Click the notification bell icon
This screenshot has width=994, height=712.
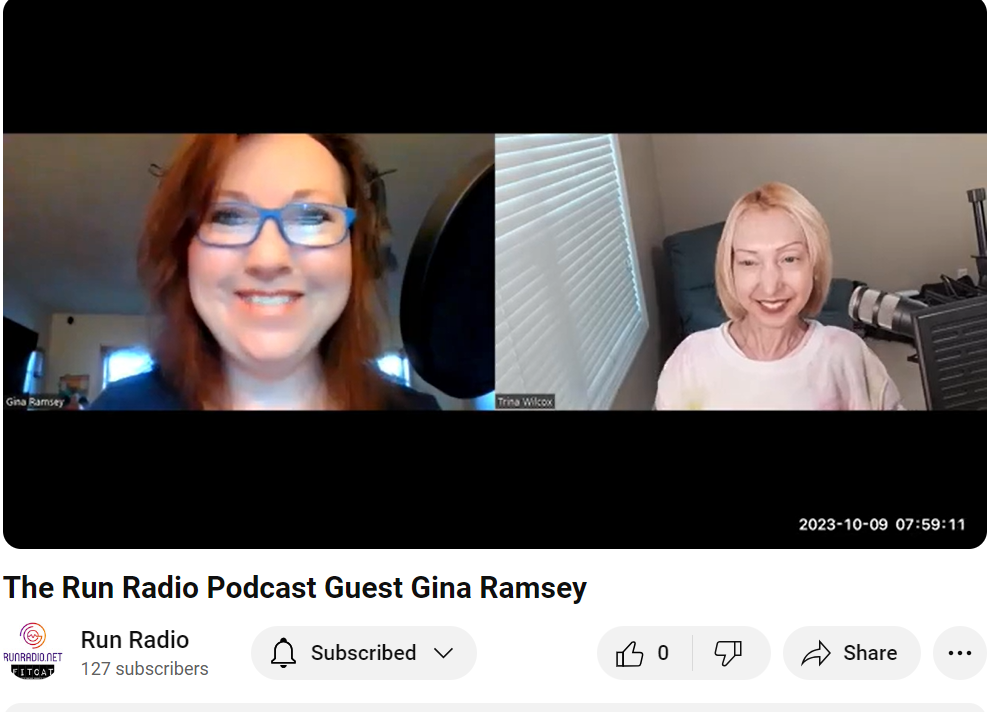tap(283, 653)
